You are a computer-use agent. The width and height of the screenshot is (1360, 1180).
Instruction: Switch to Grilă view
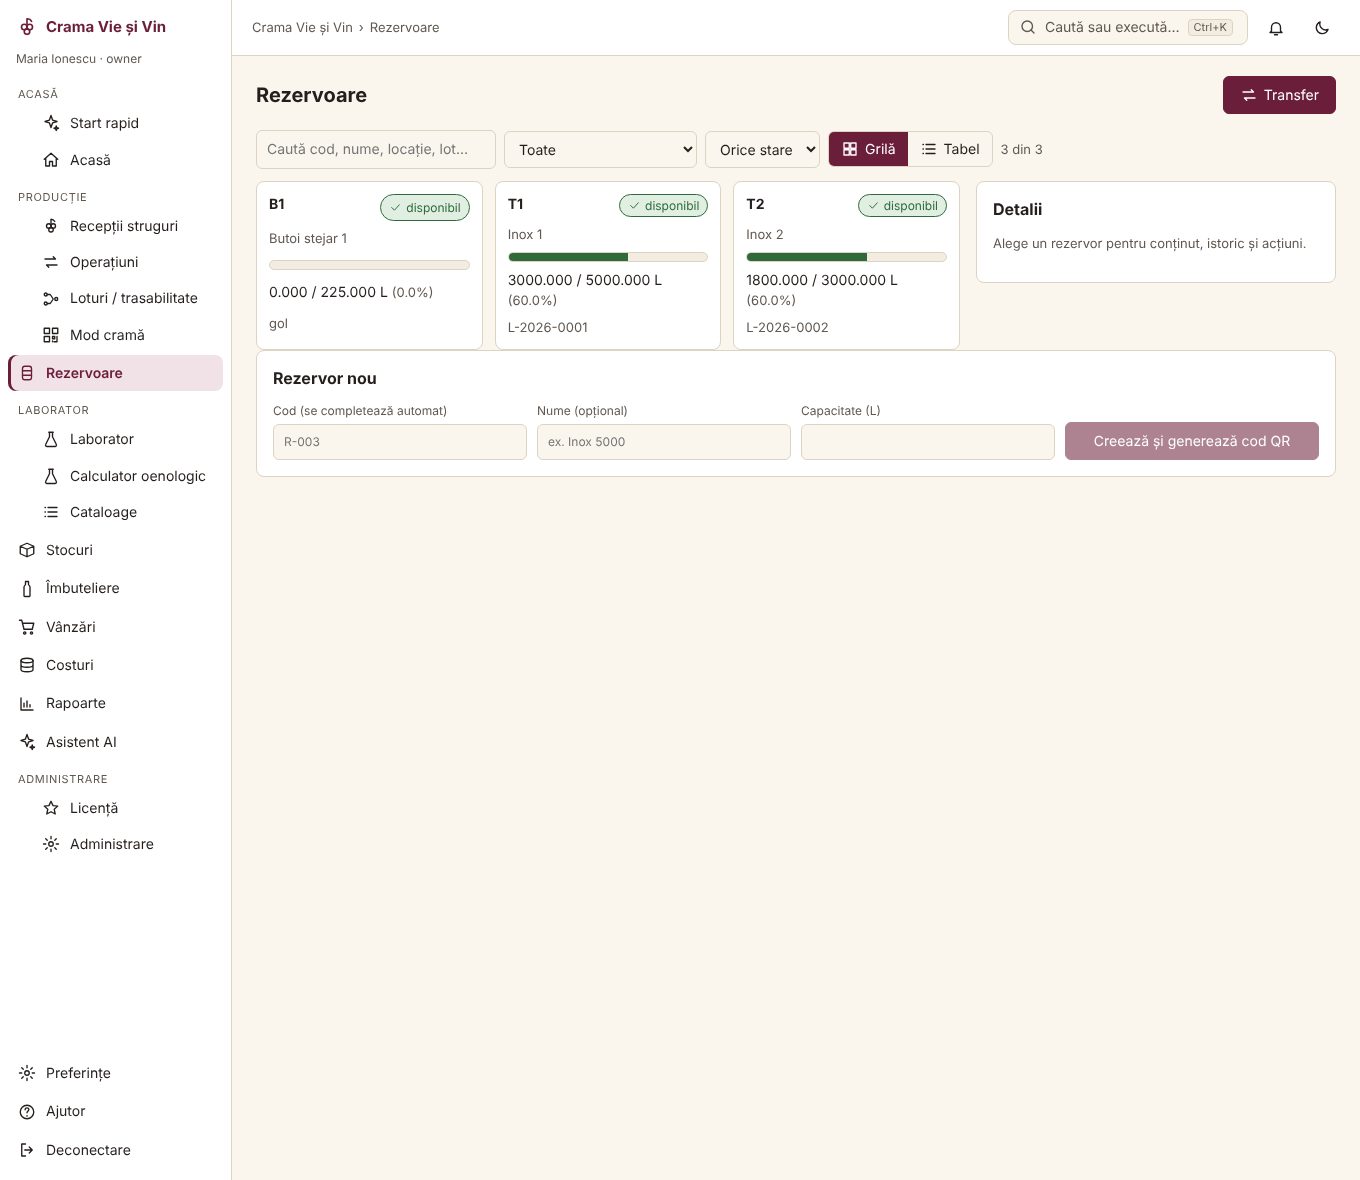[869, 149]
